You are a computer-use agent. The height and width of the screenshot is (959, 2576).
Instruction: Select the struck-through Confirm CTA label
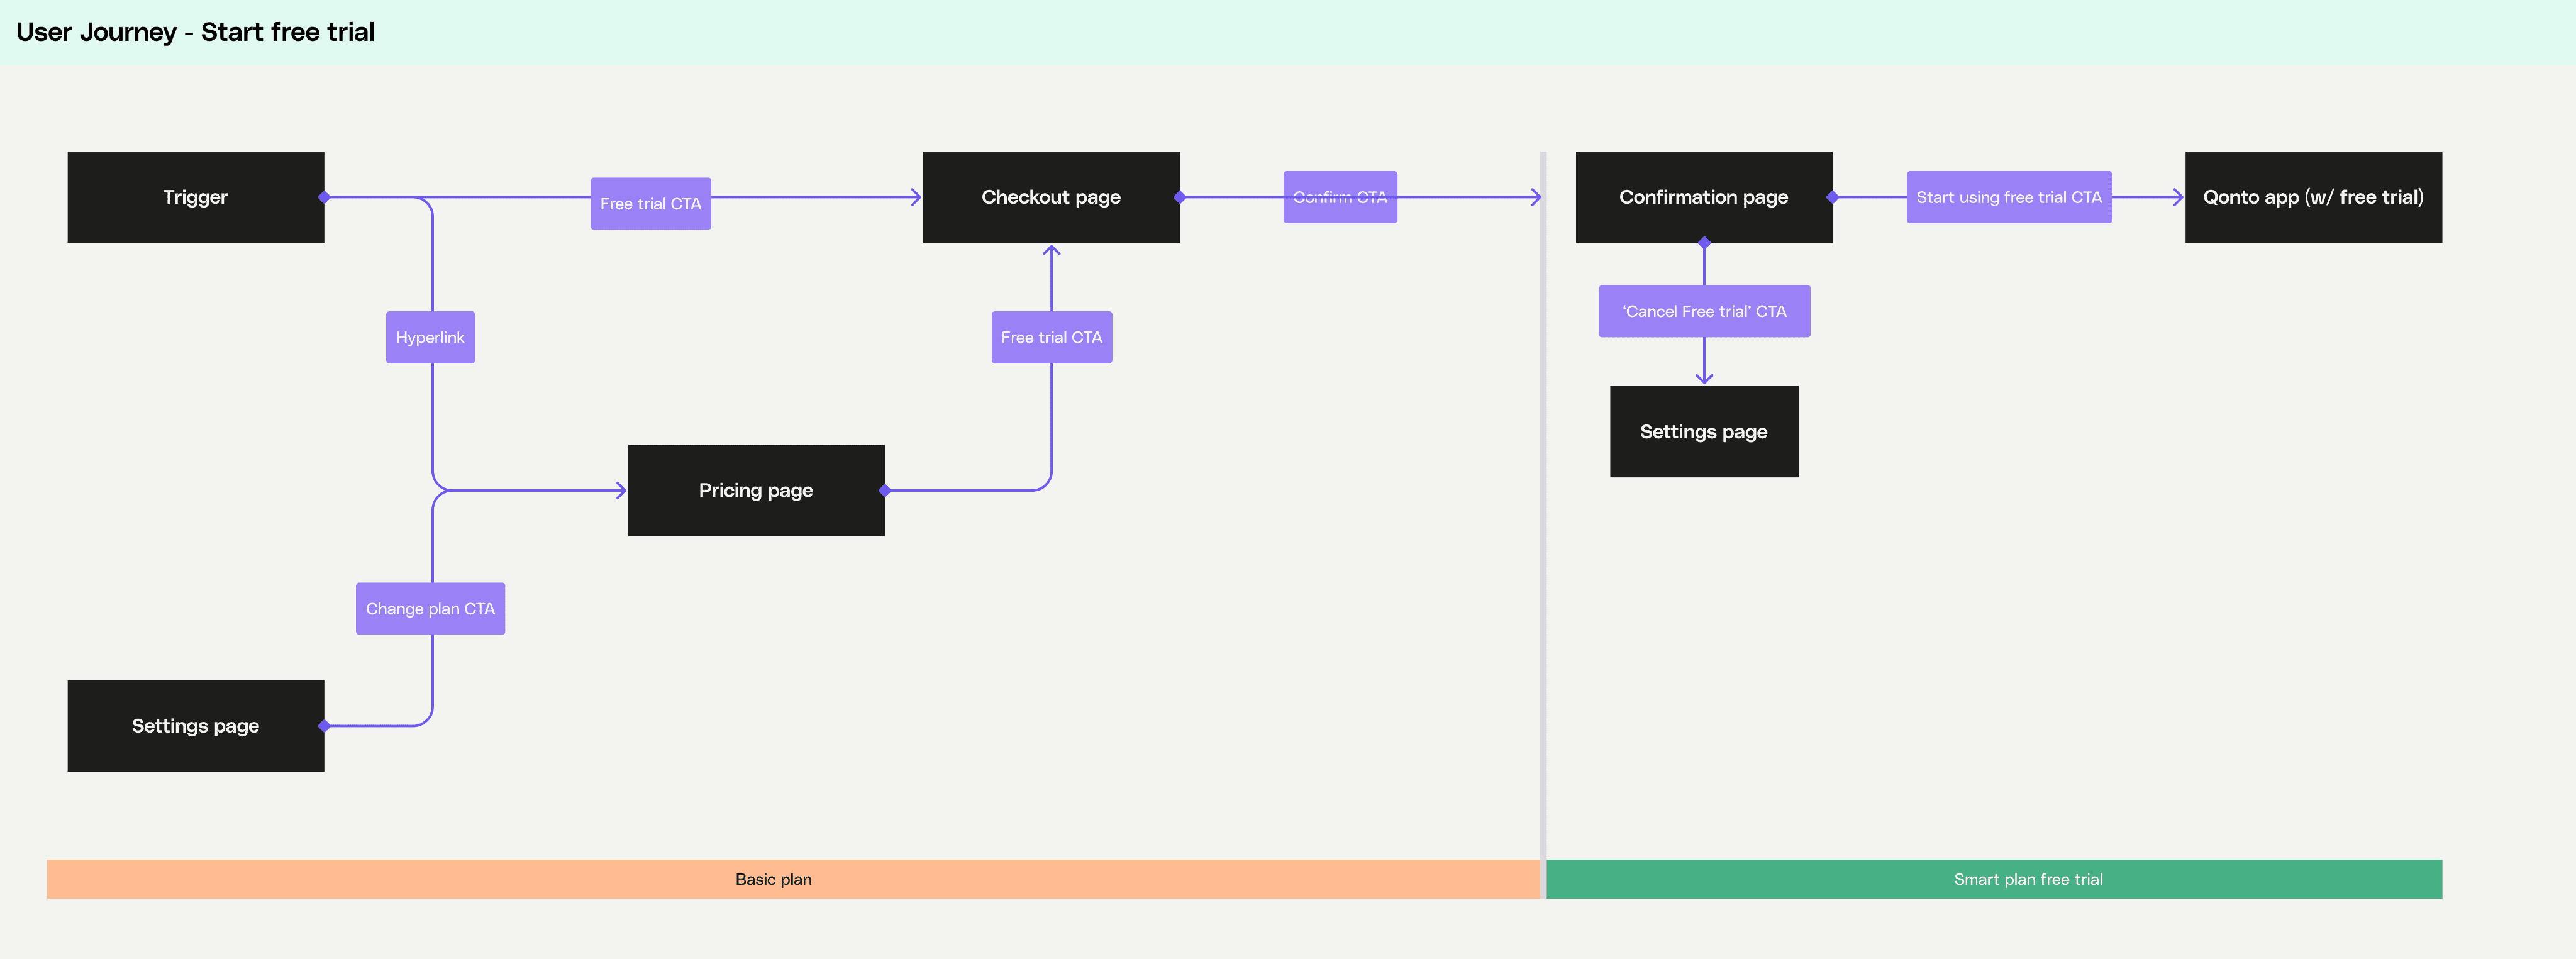pyautogui.click(x=1340, y=197)
